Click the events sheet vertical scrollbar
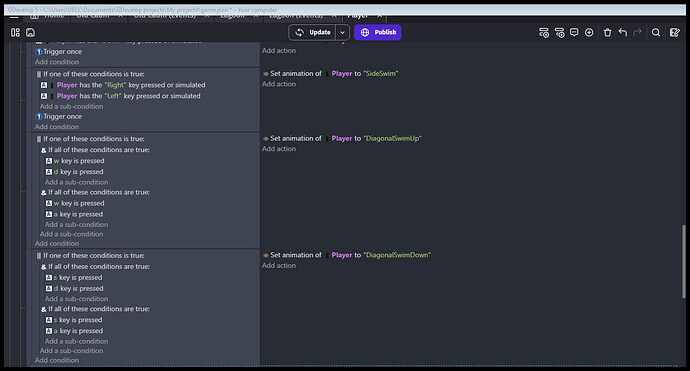 click(683, 261)
